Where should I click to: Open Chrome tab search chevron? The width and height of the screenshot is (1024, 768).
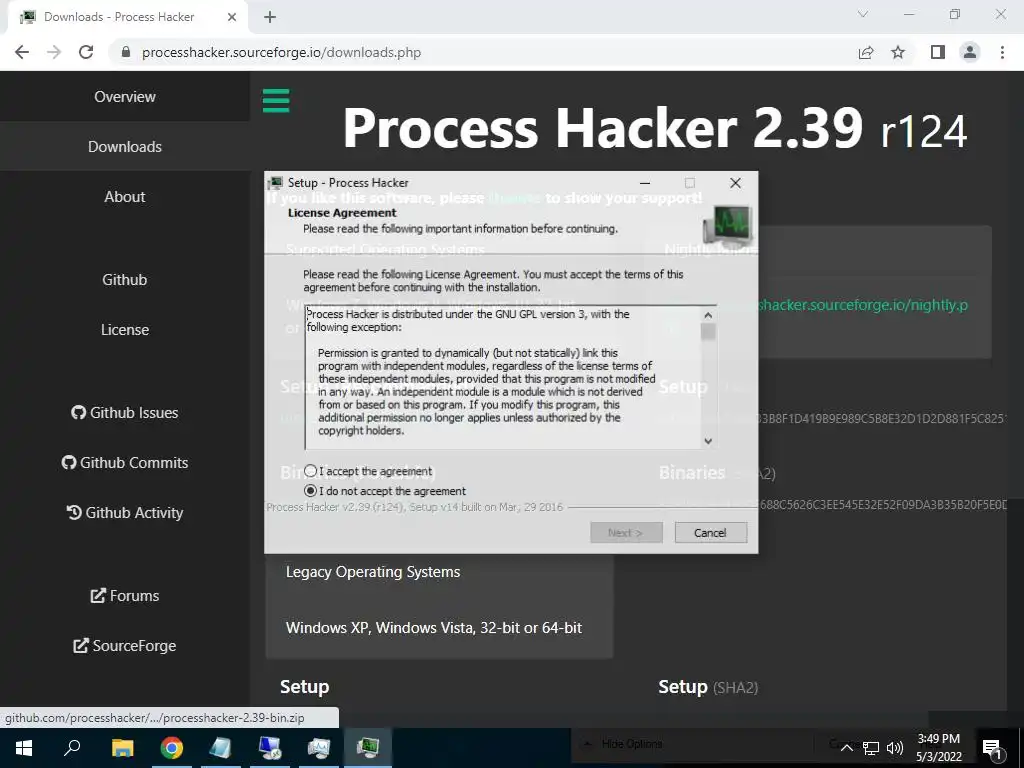(863, 14)
